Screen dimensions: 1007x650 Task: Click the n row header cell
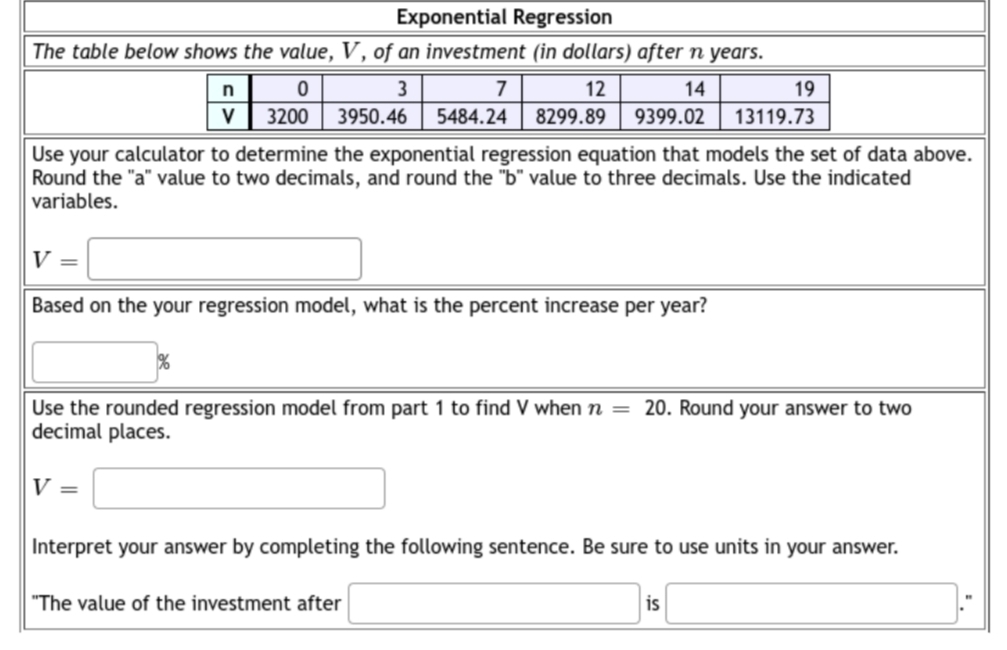(x=229, y=91)
